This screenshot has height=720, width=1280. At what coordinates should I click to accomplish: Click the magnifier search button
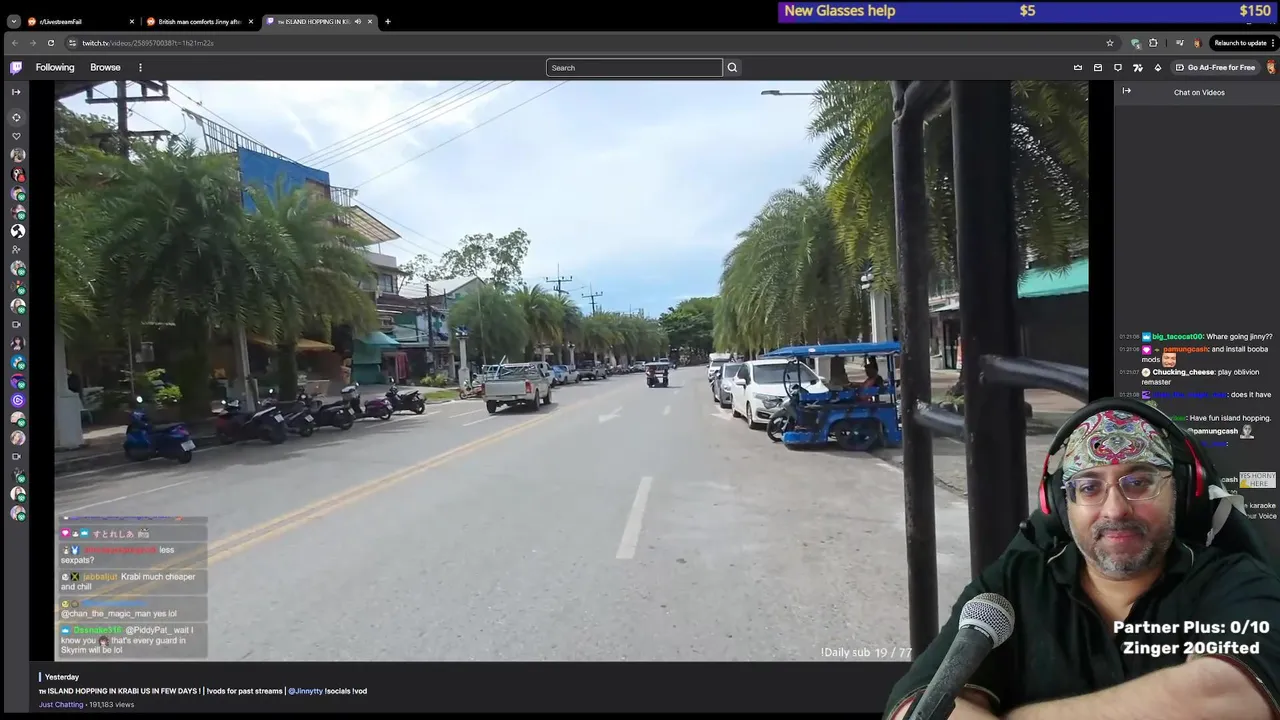pyautogui.click(x=732, y=68)
